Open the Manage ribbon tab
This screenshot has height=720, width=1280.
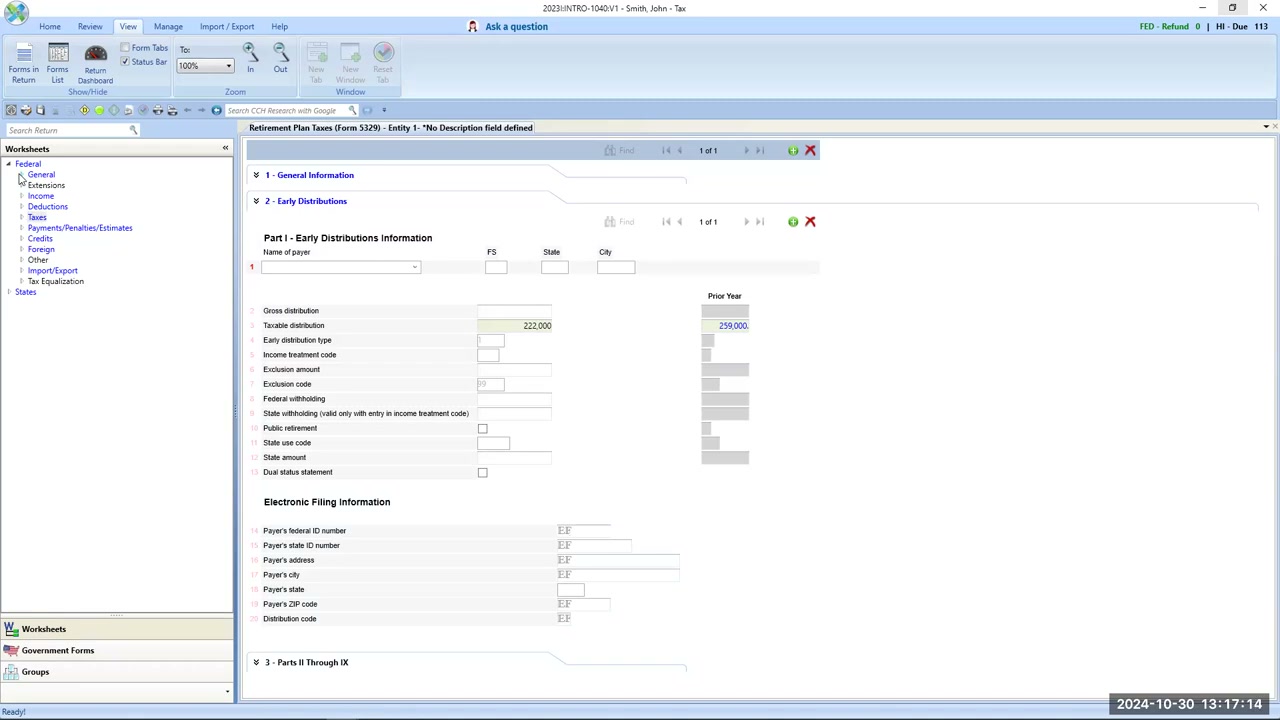click(x=168, y=27)
